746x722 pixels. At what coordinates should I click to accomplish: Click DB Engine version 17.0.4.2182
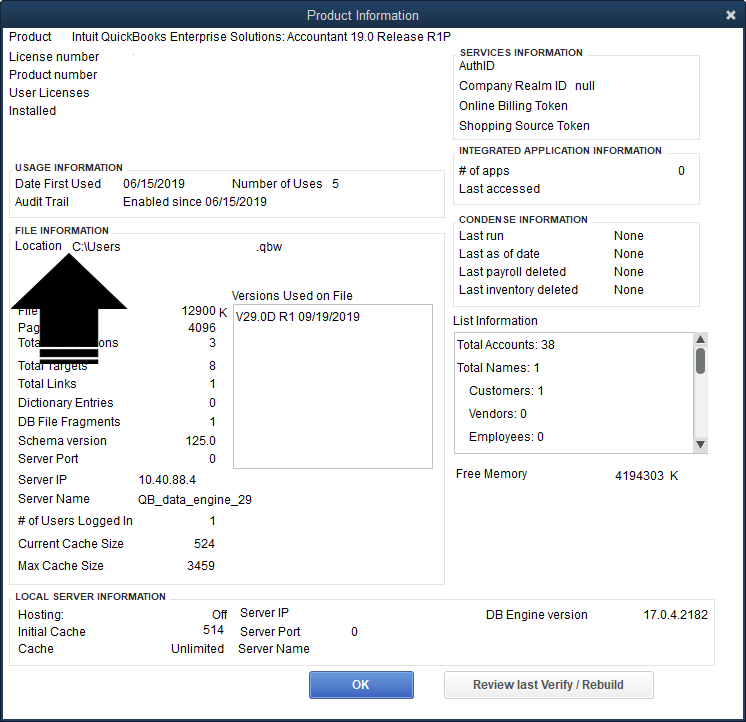[x=676, y=615]
